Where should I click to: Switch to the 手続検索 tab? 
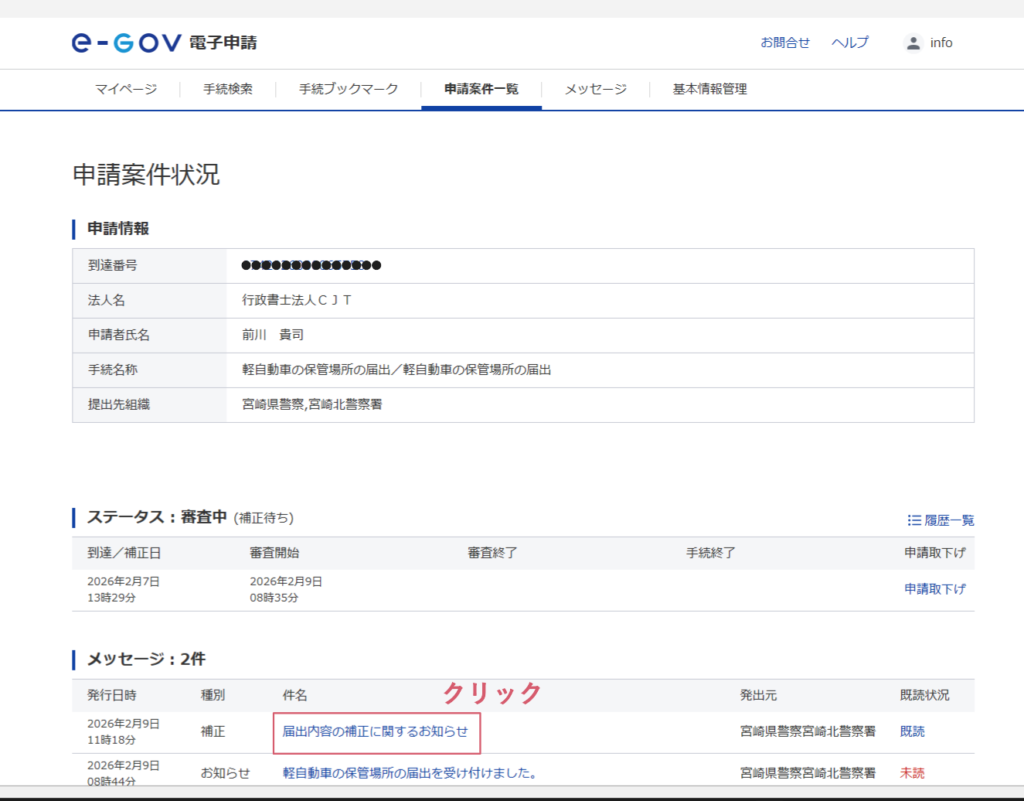pos(228,89)
